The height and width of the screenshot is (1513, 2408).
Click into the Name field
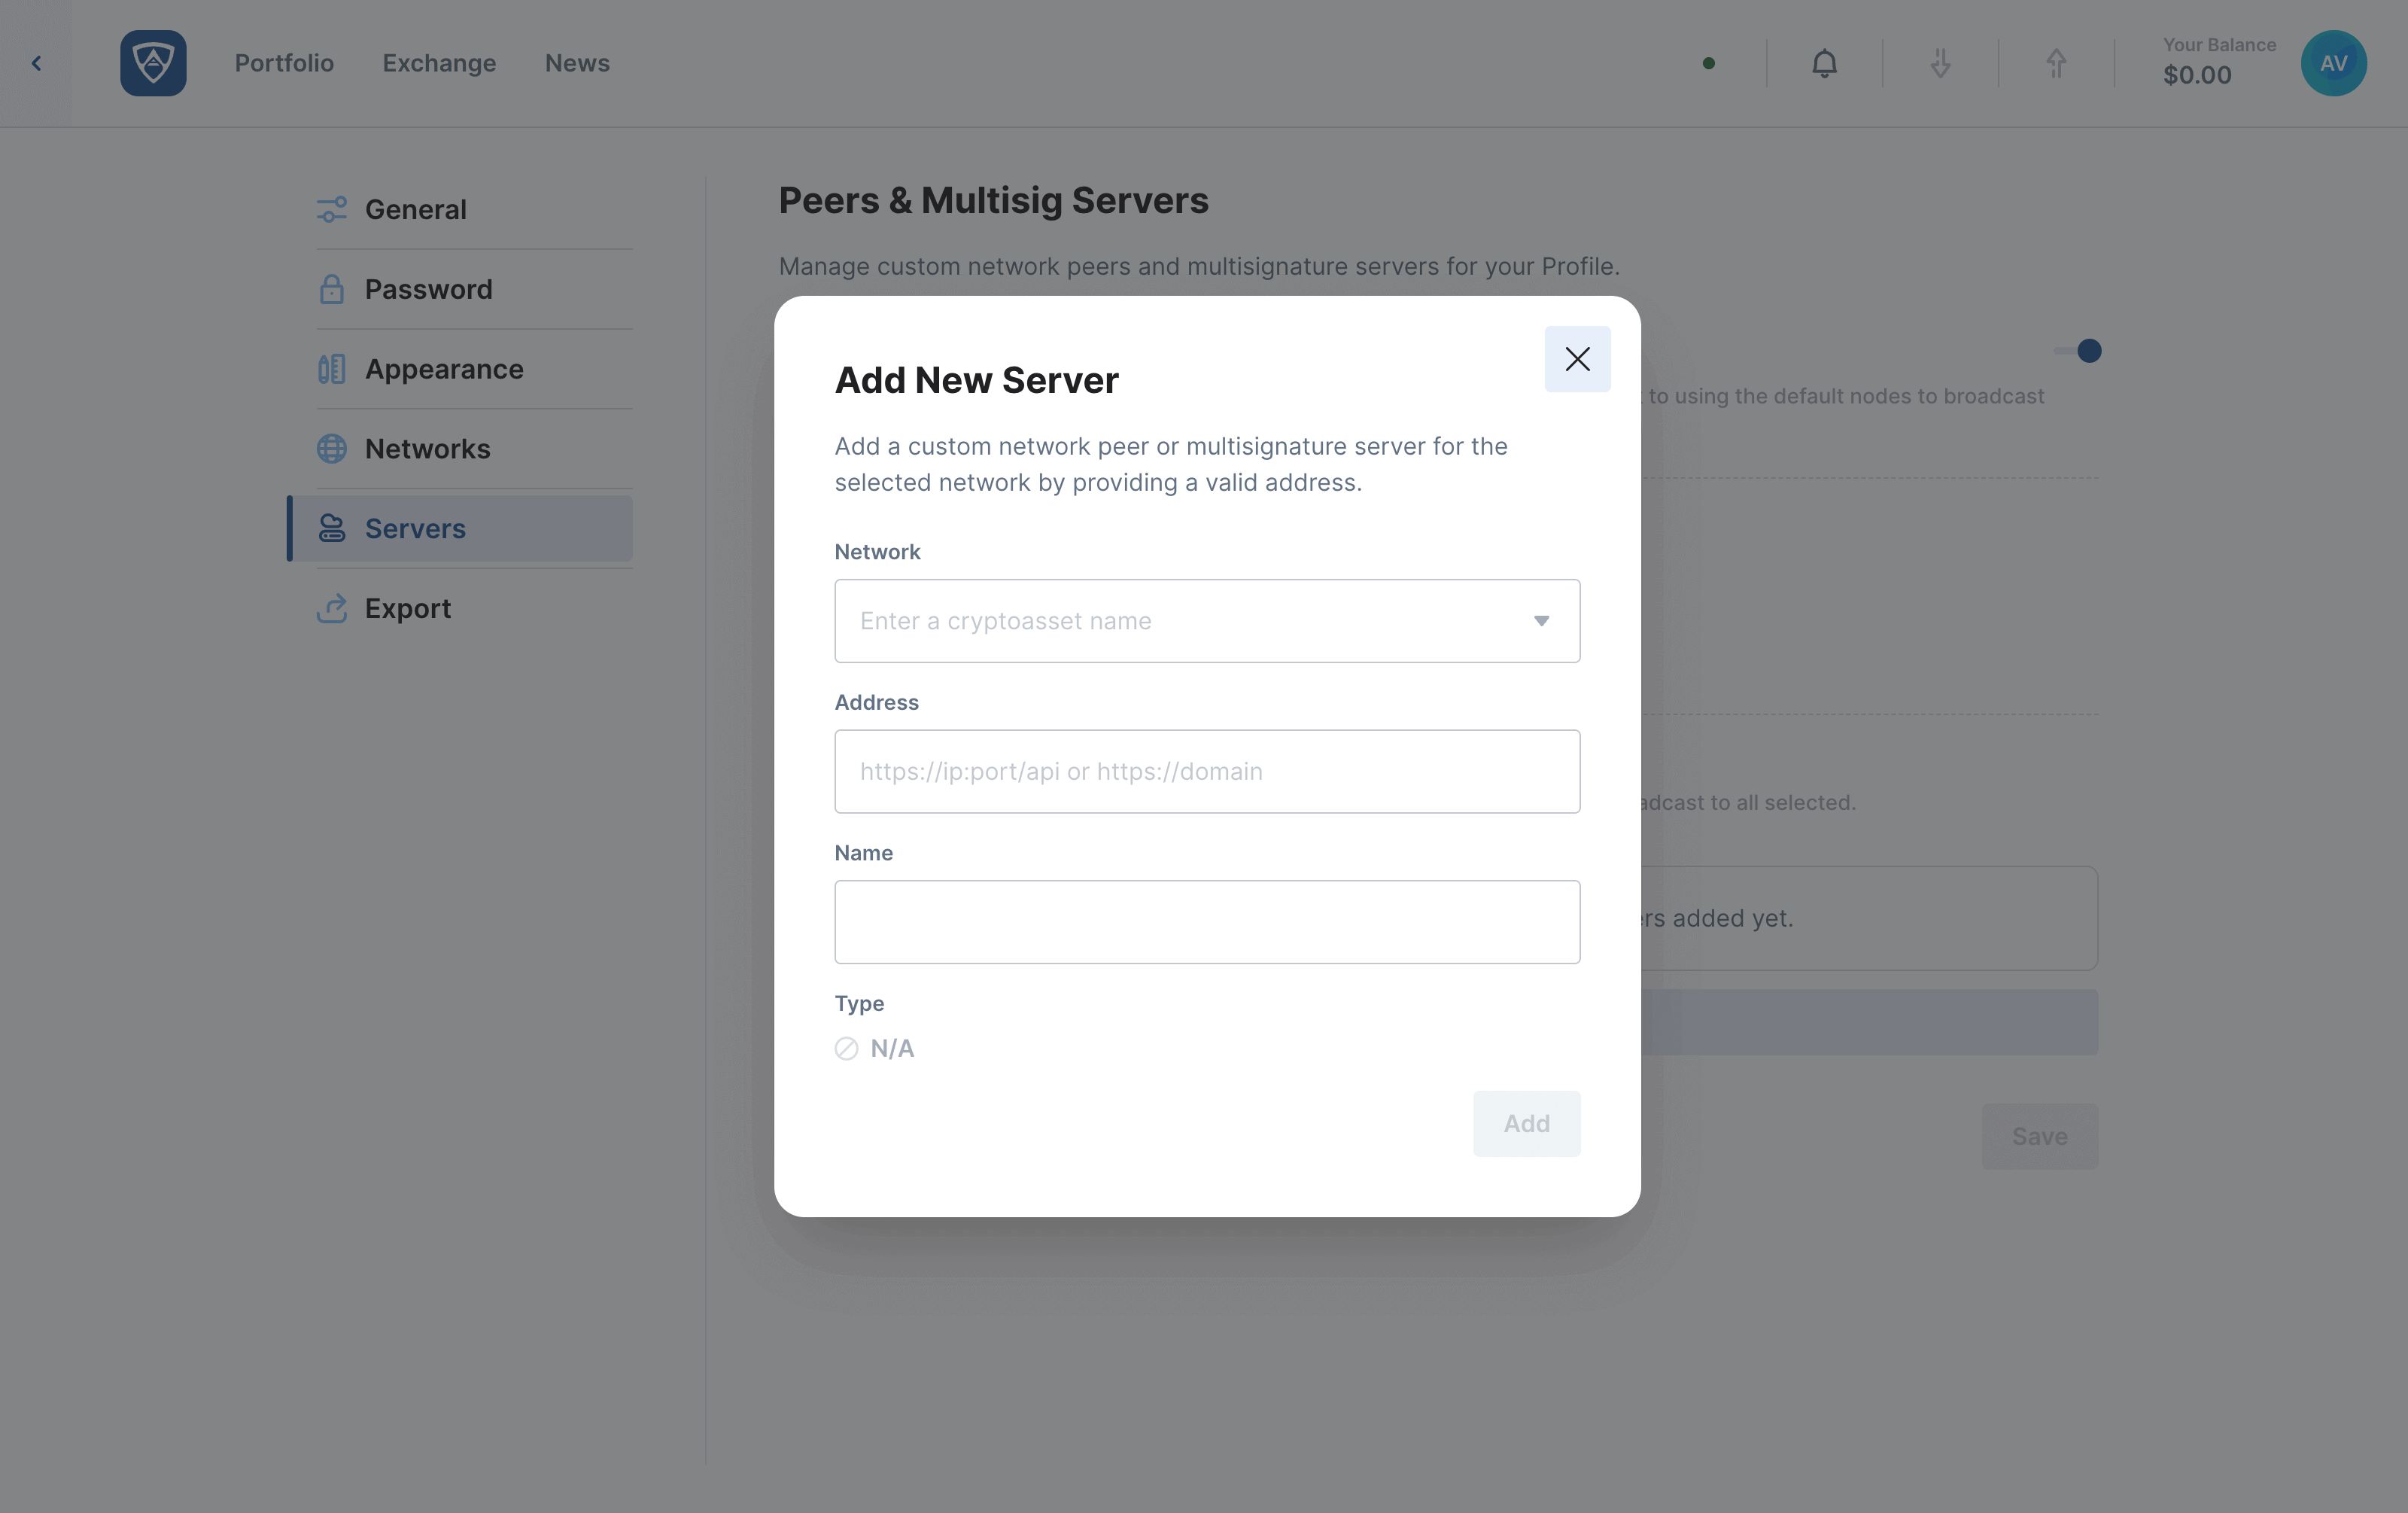(1207, 922)
